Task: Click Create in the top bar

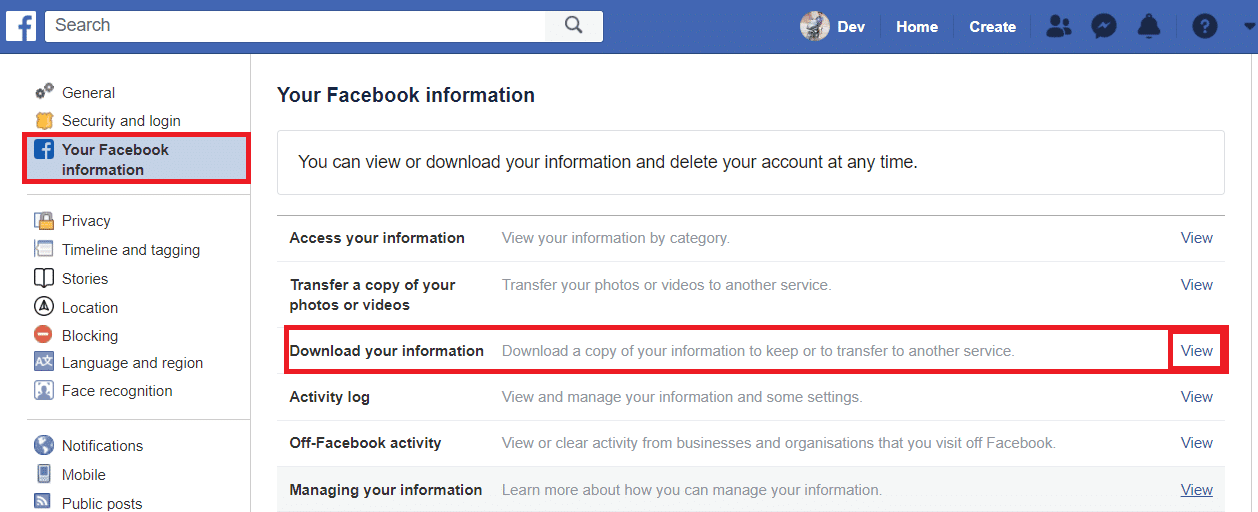Action: pos(992,27)
